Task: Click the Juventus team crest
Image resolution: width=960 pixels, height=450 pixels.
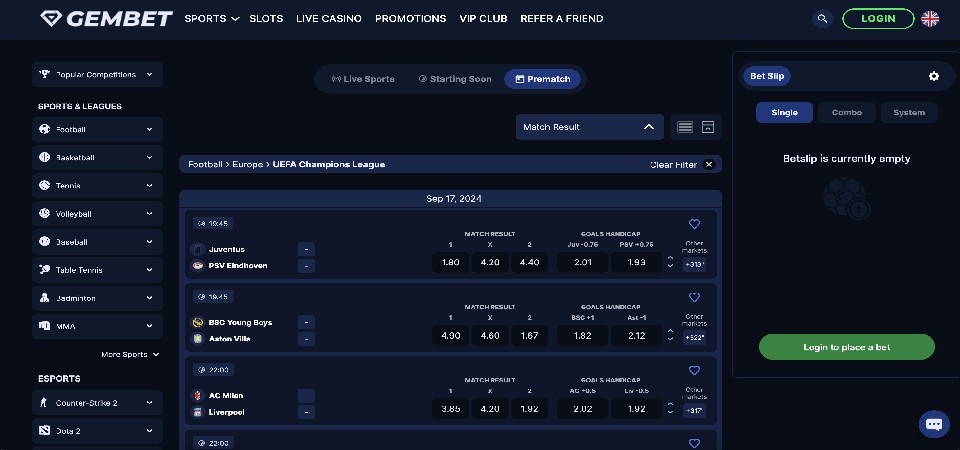Action: pyautogui.click(x=198, y=249)
